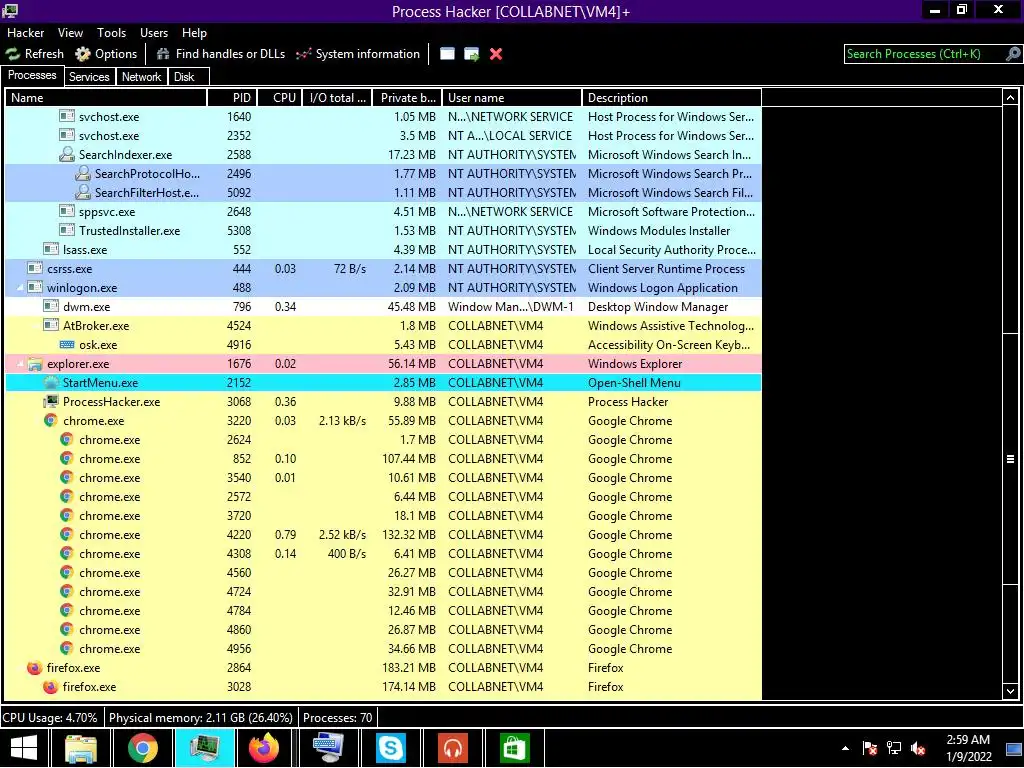Focus the Search Processes field
Viewport: 1024px width, 768px height.
[924, 54]
